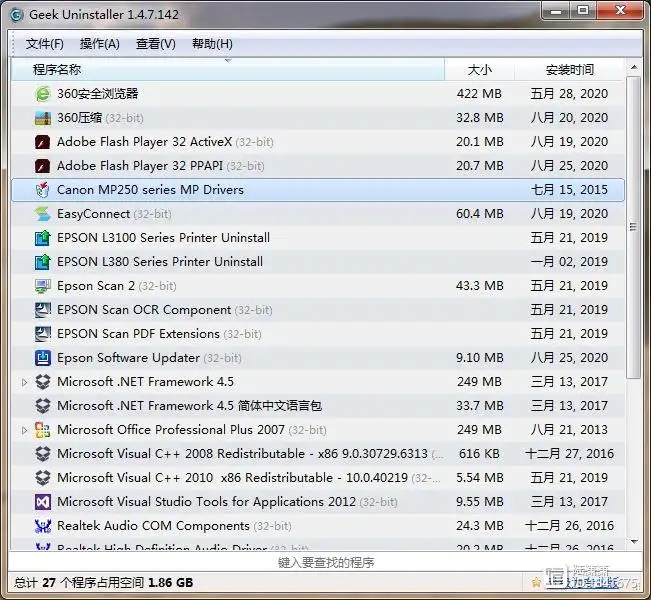651x600 pixels.
Task: Click the EasyConnect program icon
Action: point(42,214)
